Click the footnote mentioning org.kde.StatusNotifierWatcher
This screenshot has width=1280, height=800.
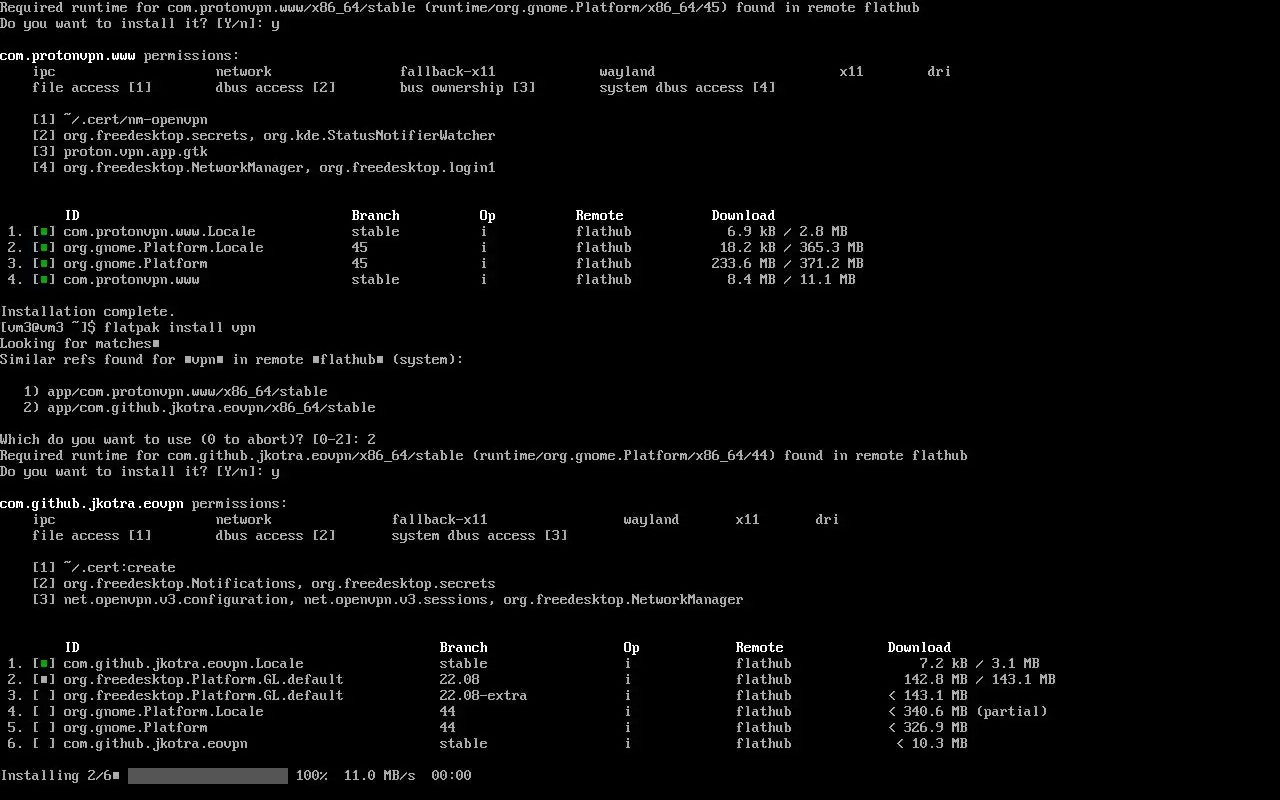click(264, 136)
